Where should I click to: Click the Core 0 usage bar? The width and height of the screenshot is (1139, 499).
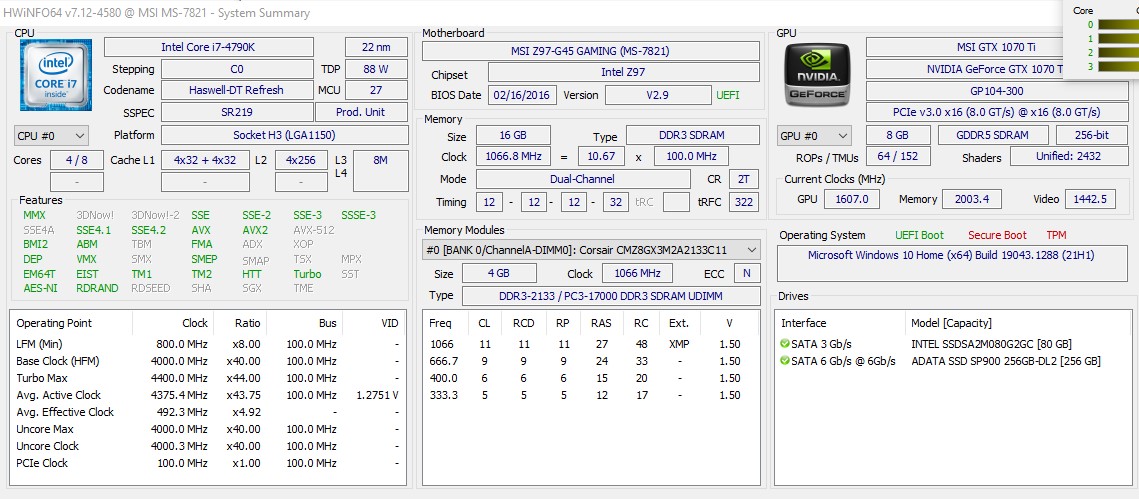(1119, 25)
